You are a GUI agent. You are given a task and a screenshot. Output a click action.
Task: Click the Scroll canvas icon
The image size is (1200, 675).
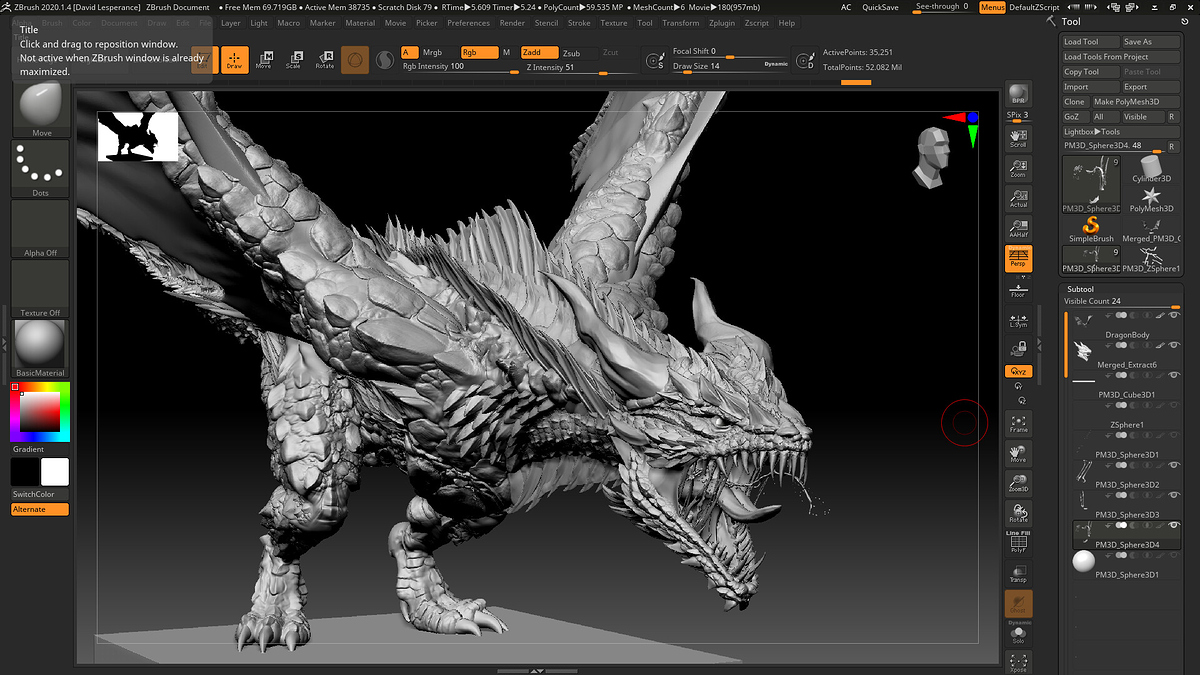(x=1018, y=138)
